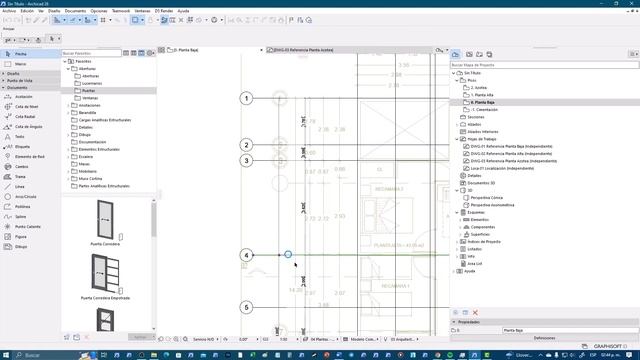Open the Edición menu

point(27,11)
